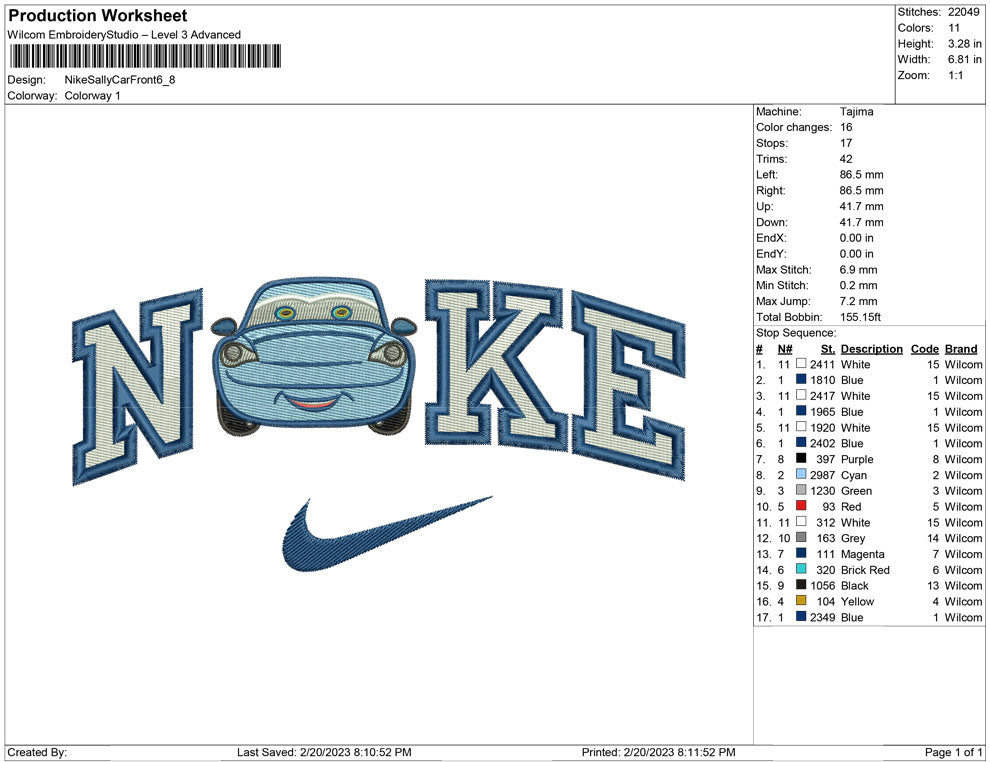Image resolution: width=990 pixels, height=762 pixels.
Task: Click the blue swatch for 2349 Blue
Action: tap(801, 616)
